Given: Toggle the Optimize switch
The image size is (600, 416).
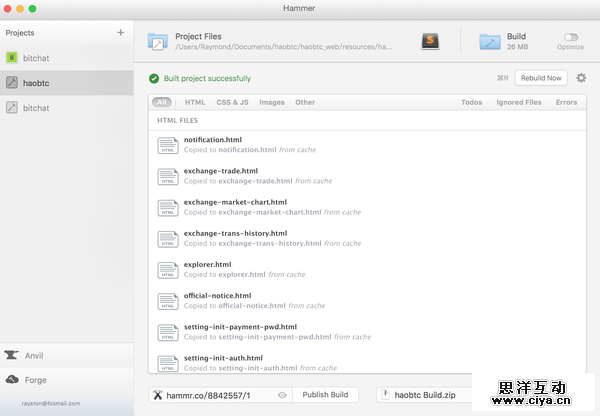Looking at the screenshot, I should tap(571, 37).
